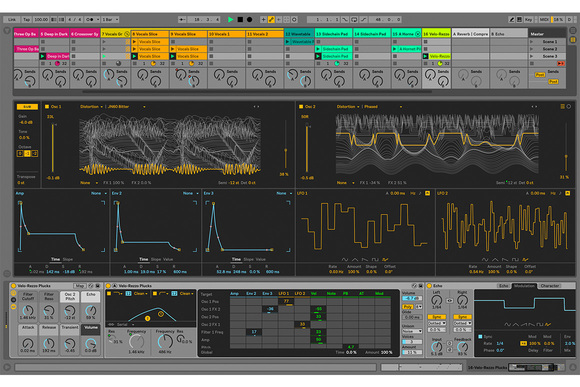
Task: Start playback with the green Play button
Action: (230, 19)
